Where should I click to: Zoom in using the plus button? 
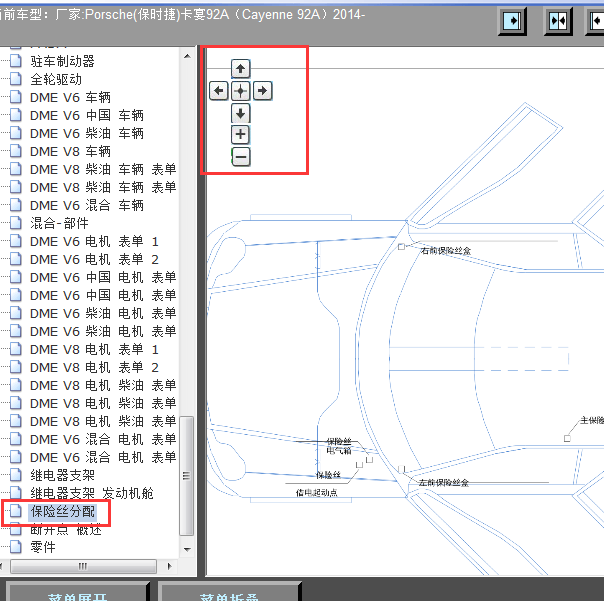[240, 134]
